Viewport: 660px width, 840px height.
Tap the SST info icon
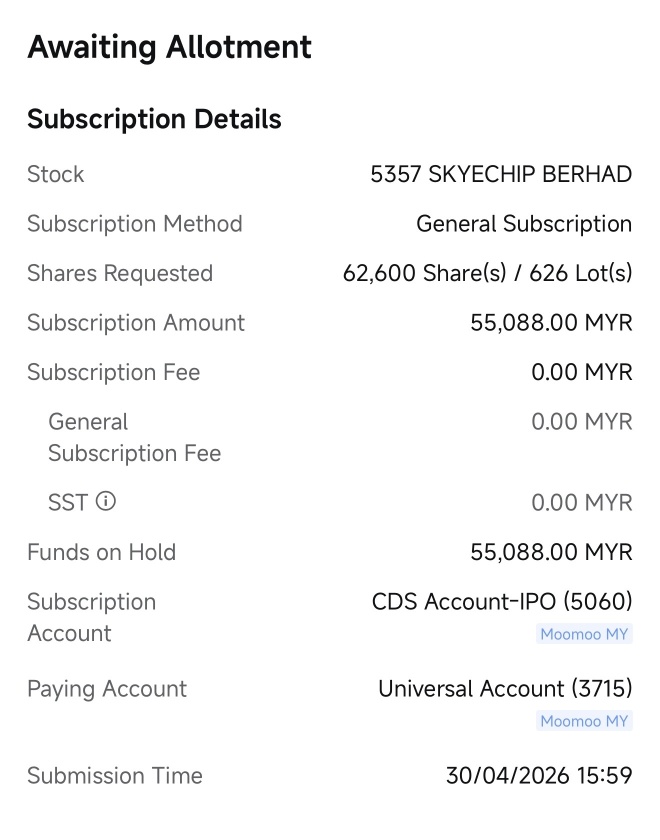[106, 502]
